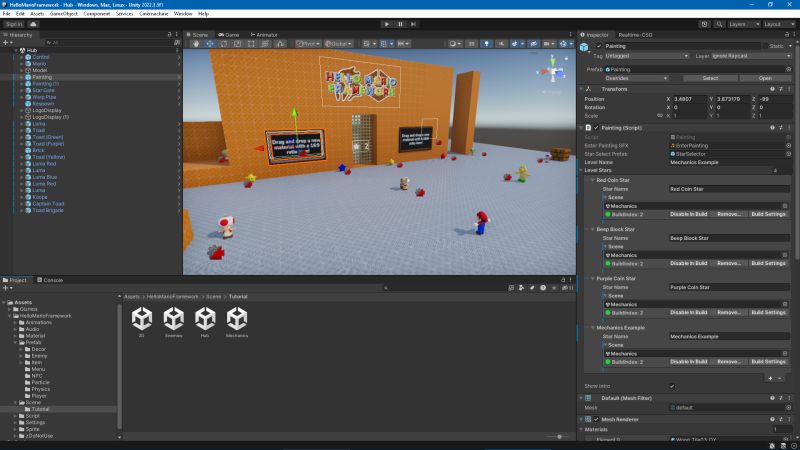
Task: Click the global search magnifier icon
Action: (719, 24)
